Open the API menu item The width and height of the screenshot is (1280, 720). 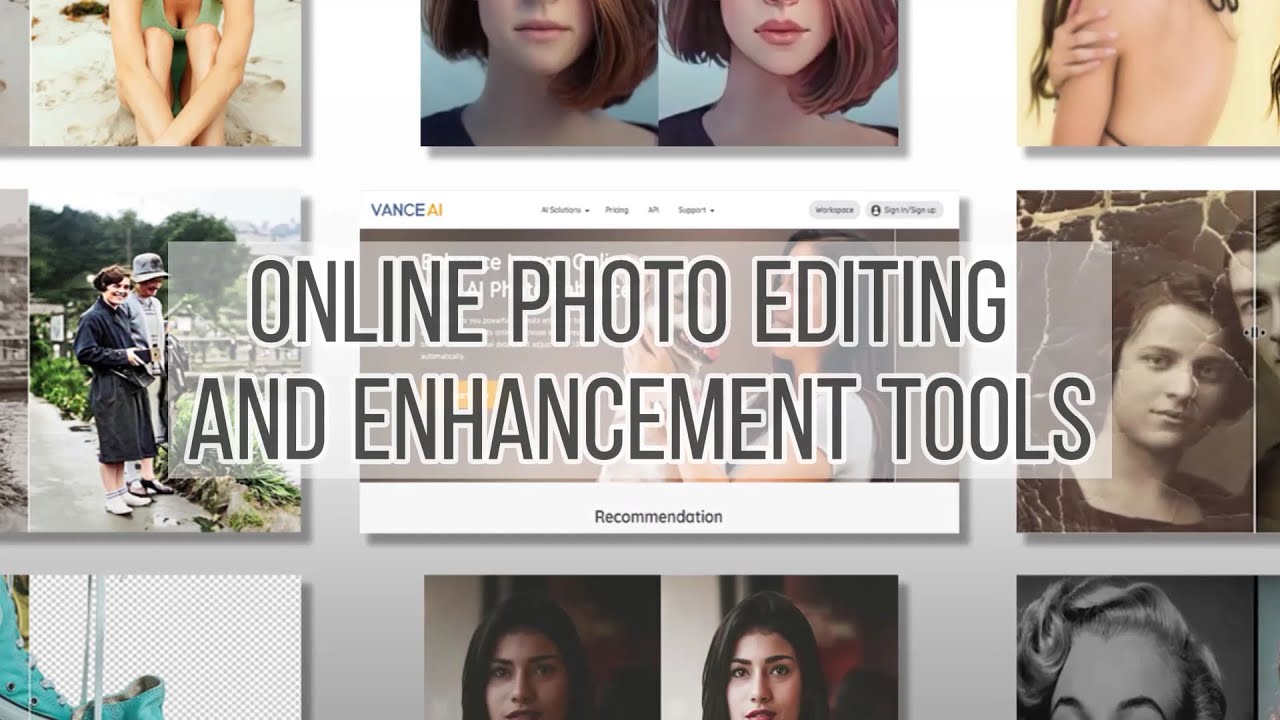[x=653, y=210]
